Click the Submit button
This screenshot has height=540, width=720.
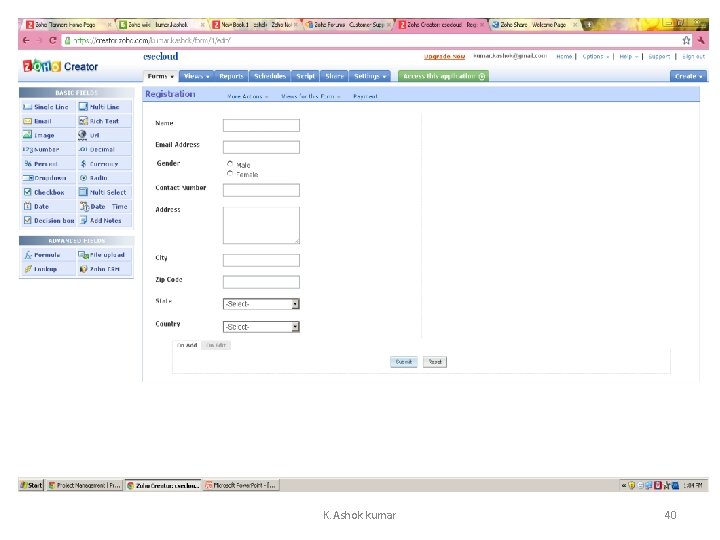pyautogui.click(x=404, y=362)
